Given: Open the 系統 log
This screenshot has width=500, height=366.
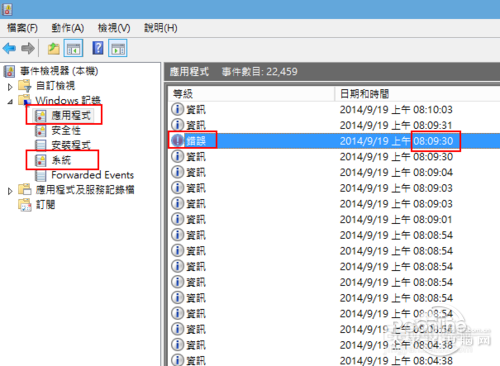Looking at the screenshot, I should pyautogui.click(x=61, y=160).
